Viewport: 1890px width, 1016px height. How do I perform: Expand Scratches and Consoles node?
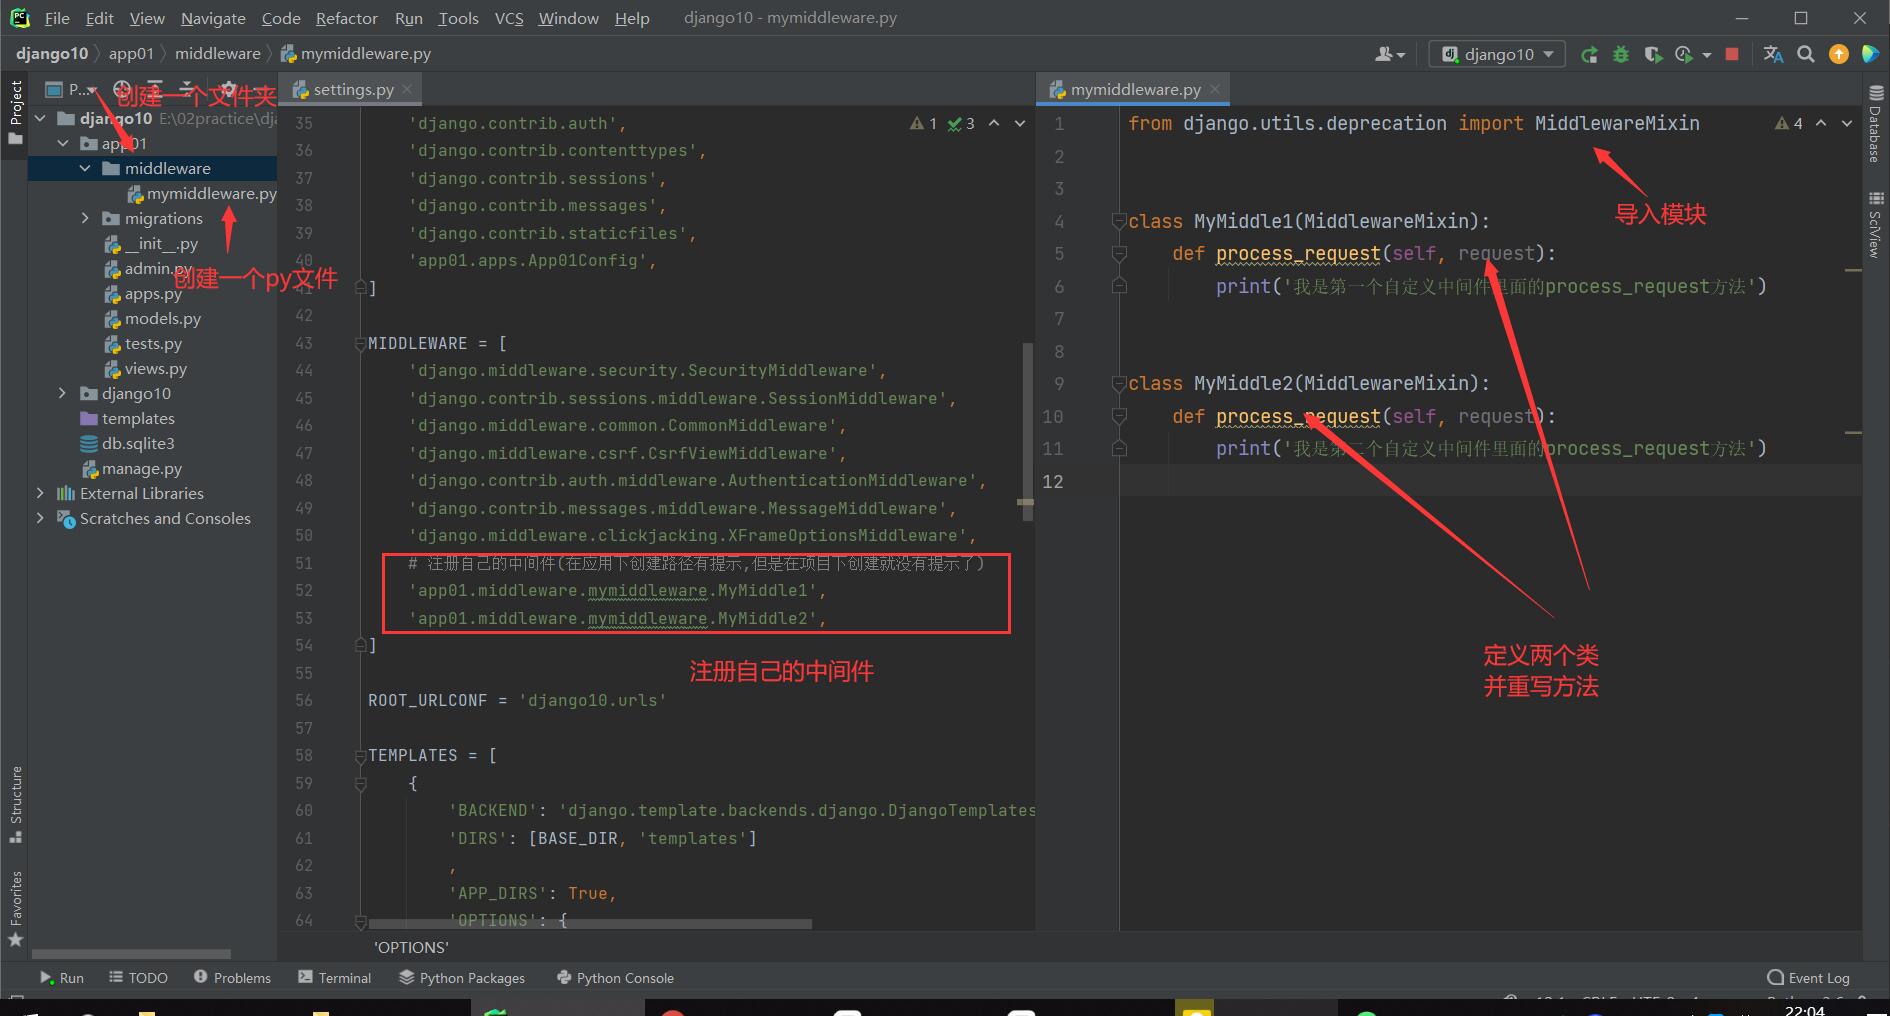(40, 518)
